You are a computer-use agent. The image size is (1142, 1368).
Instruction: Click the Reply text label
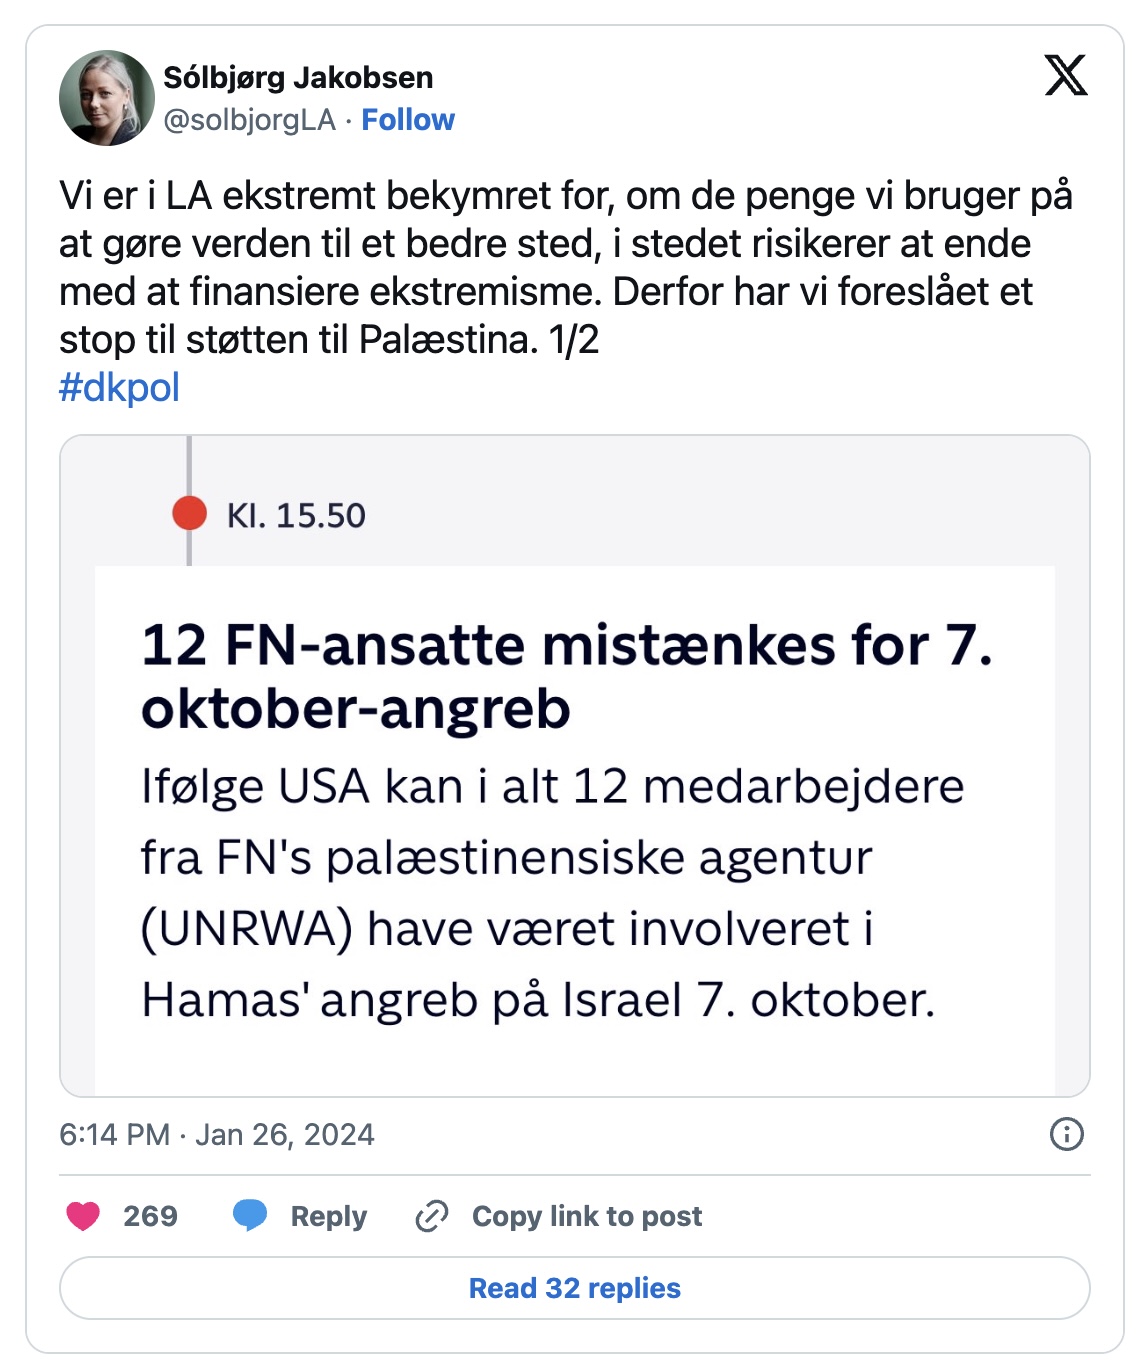point(328,1216)
